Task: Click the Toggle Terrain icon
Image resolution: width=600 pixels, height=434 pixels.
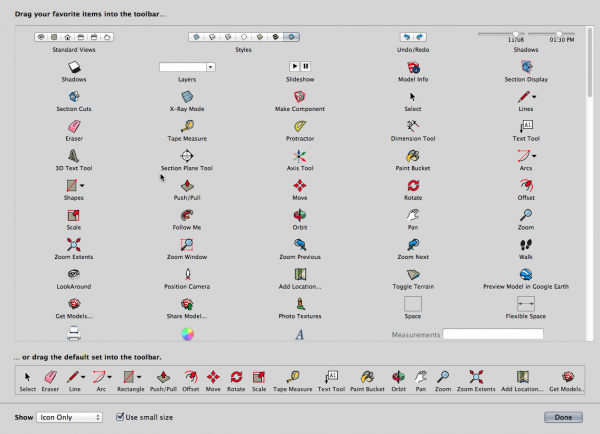Action: click(x=413, y=274)
